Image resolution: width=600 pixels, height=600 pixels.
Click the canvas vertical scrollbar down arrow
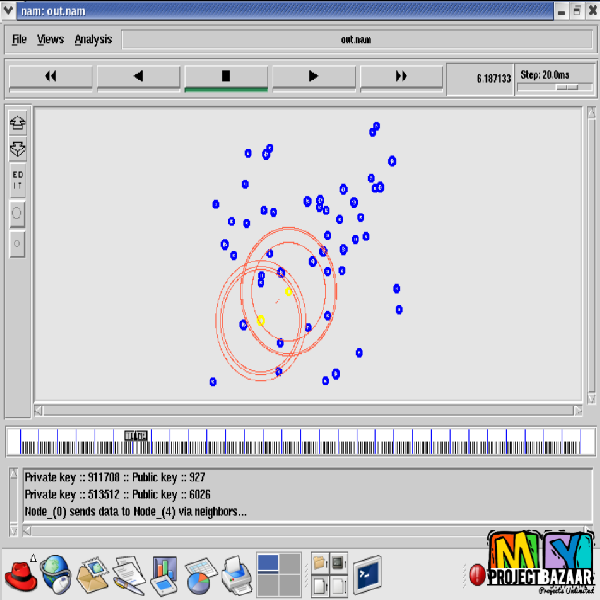click(591, 399)
